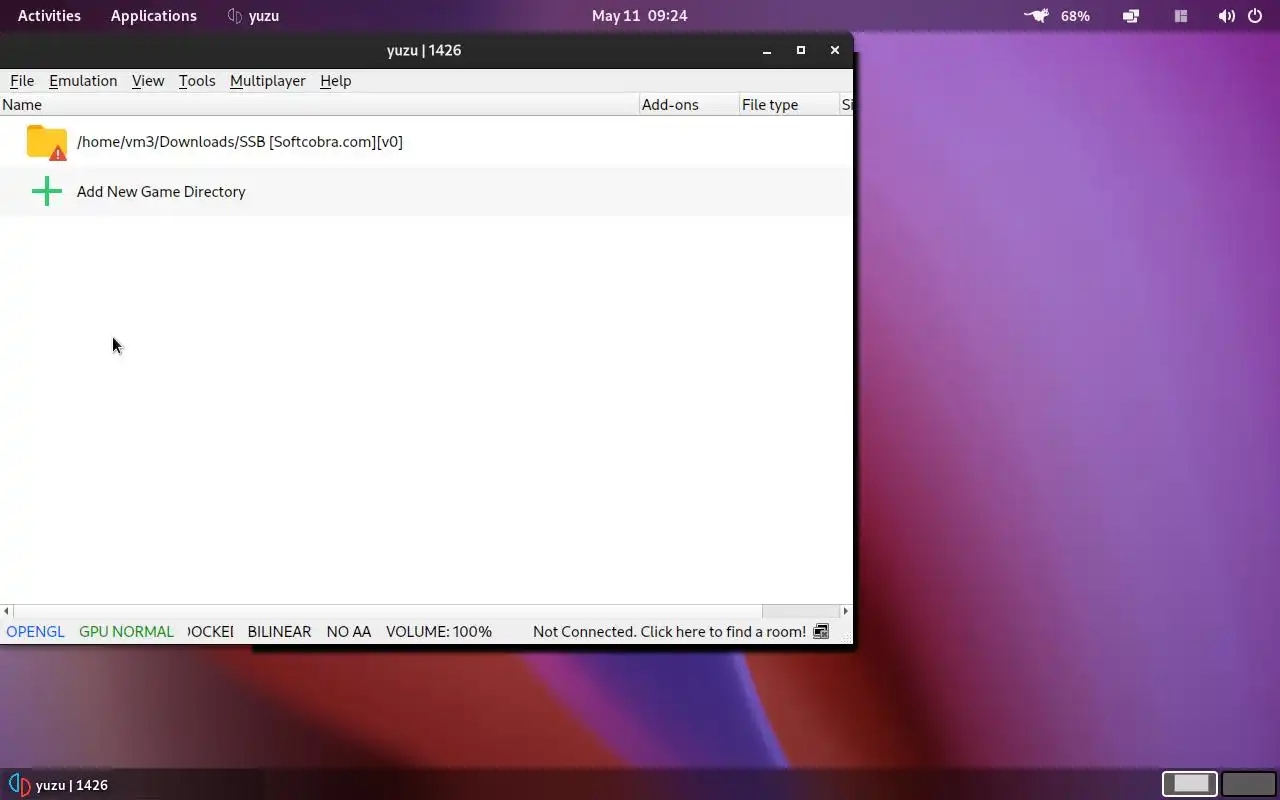Switch to the first workspace thumbnail

click(1190, 784)
